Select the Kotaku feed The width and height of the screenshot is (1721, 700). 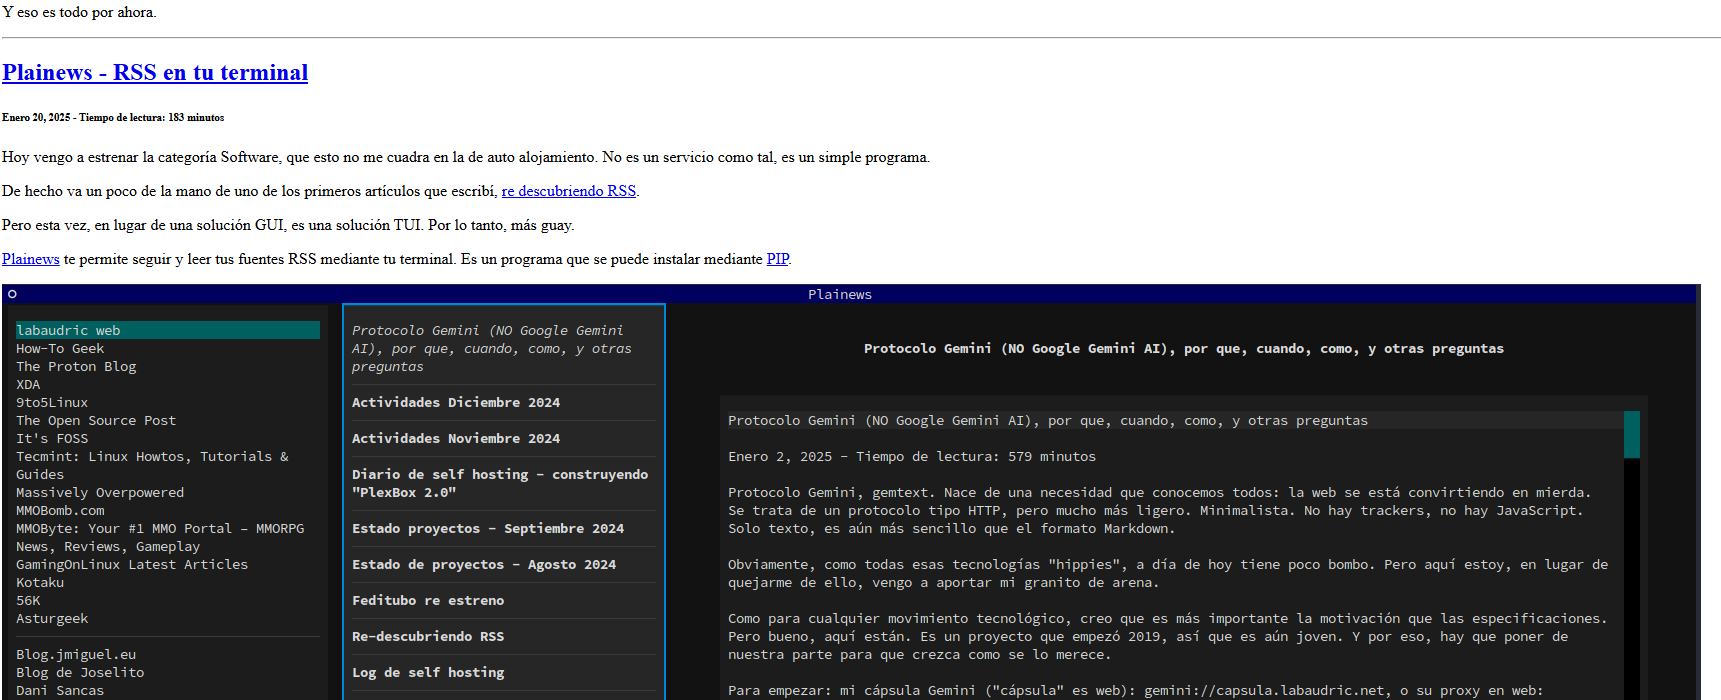coord(40,583)
